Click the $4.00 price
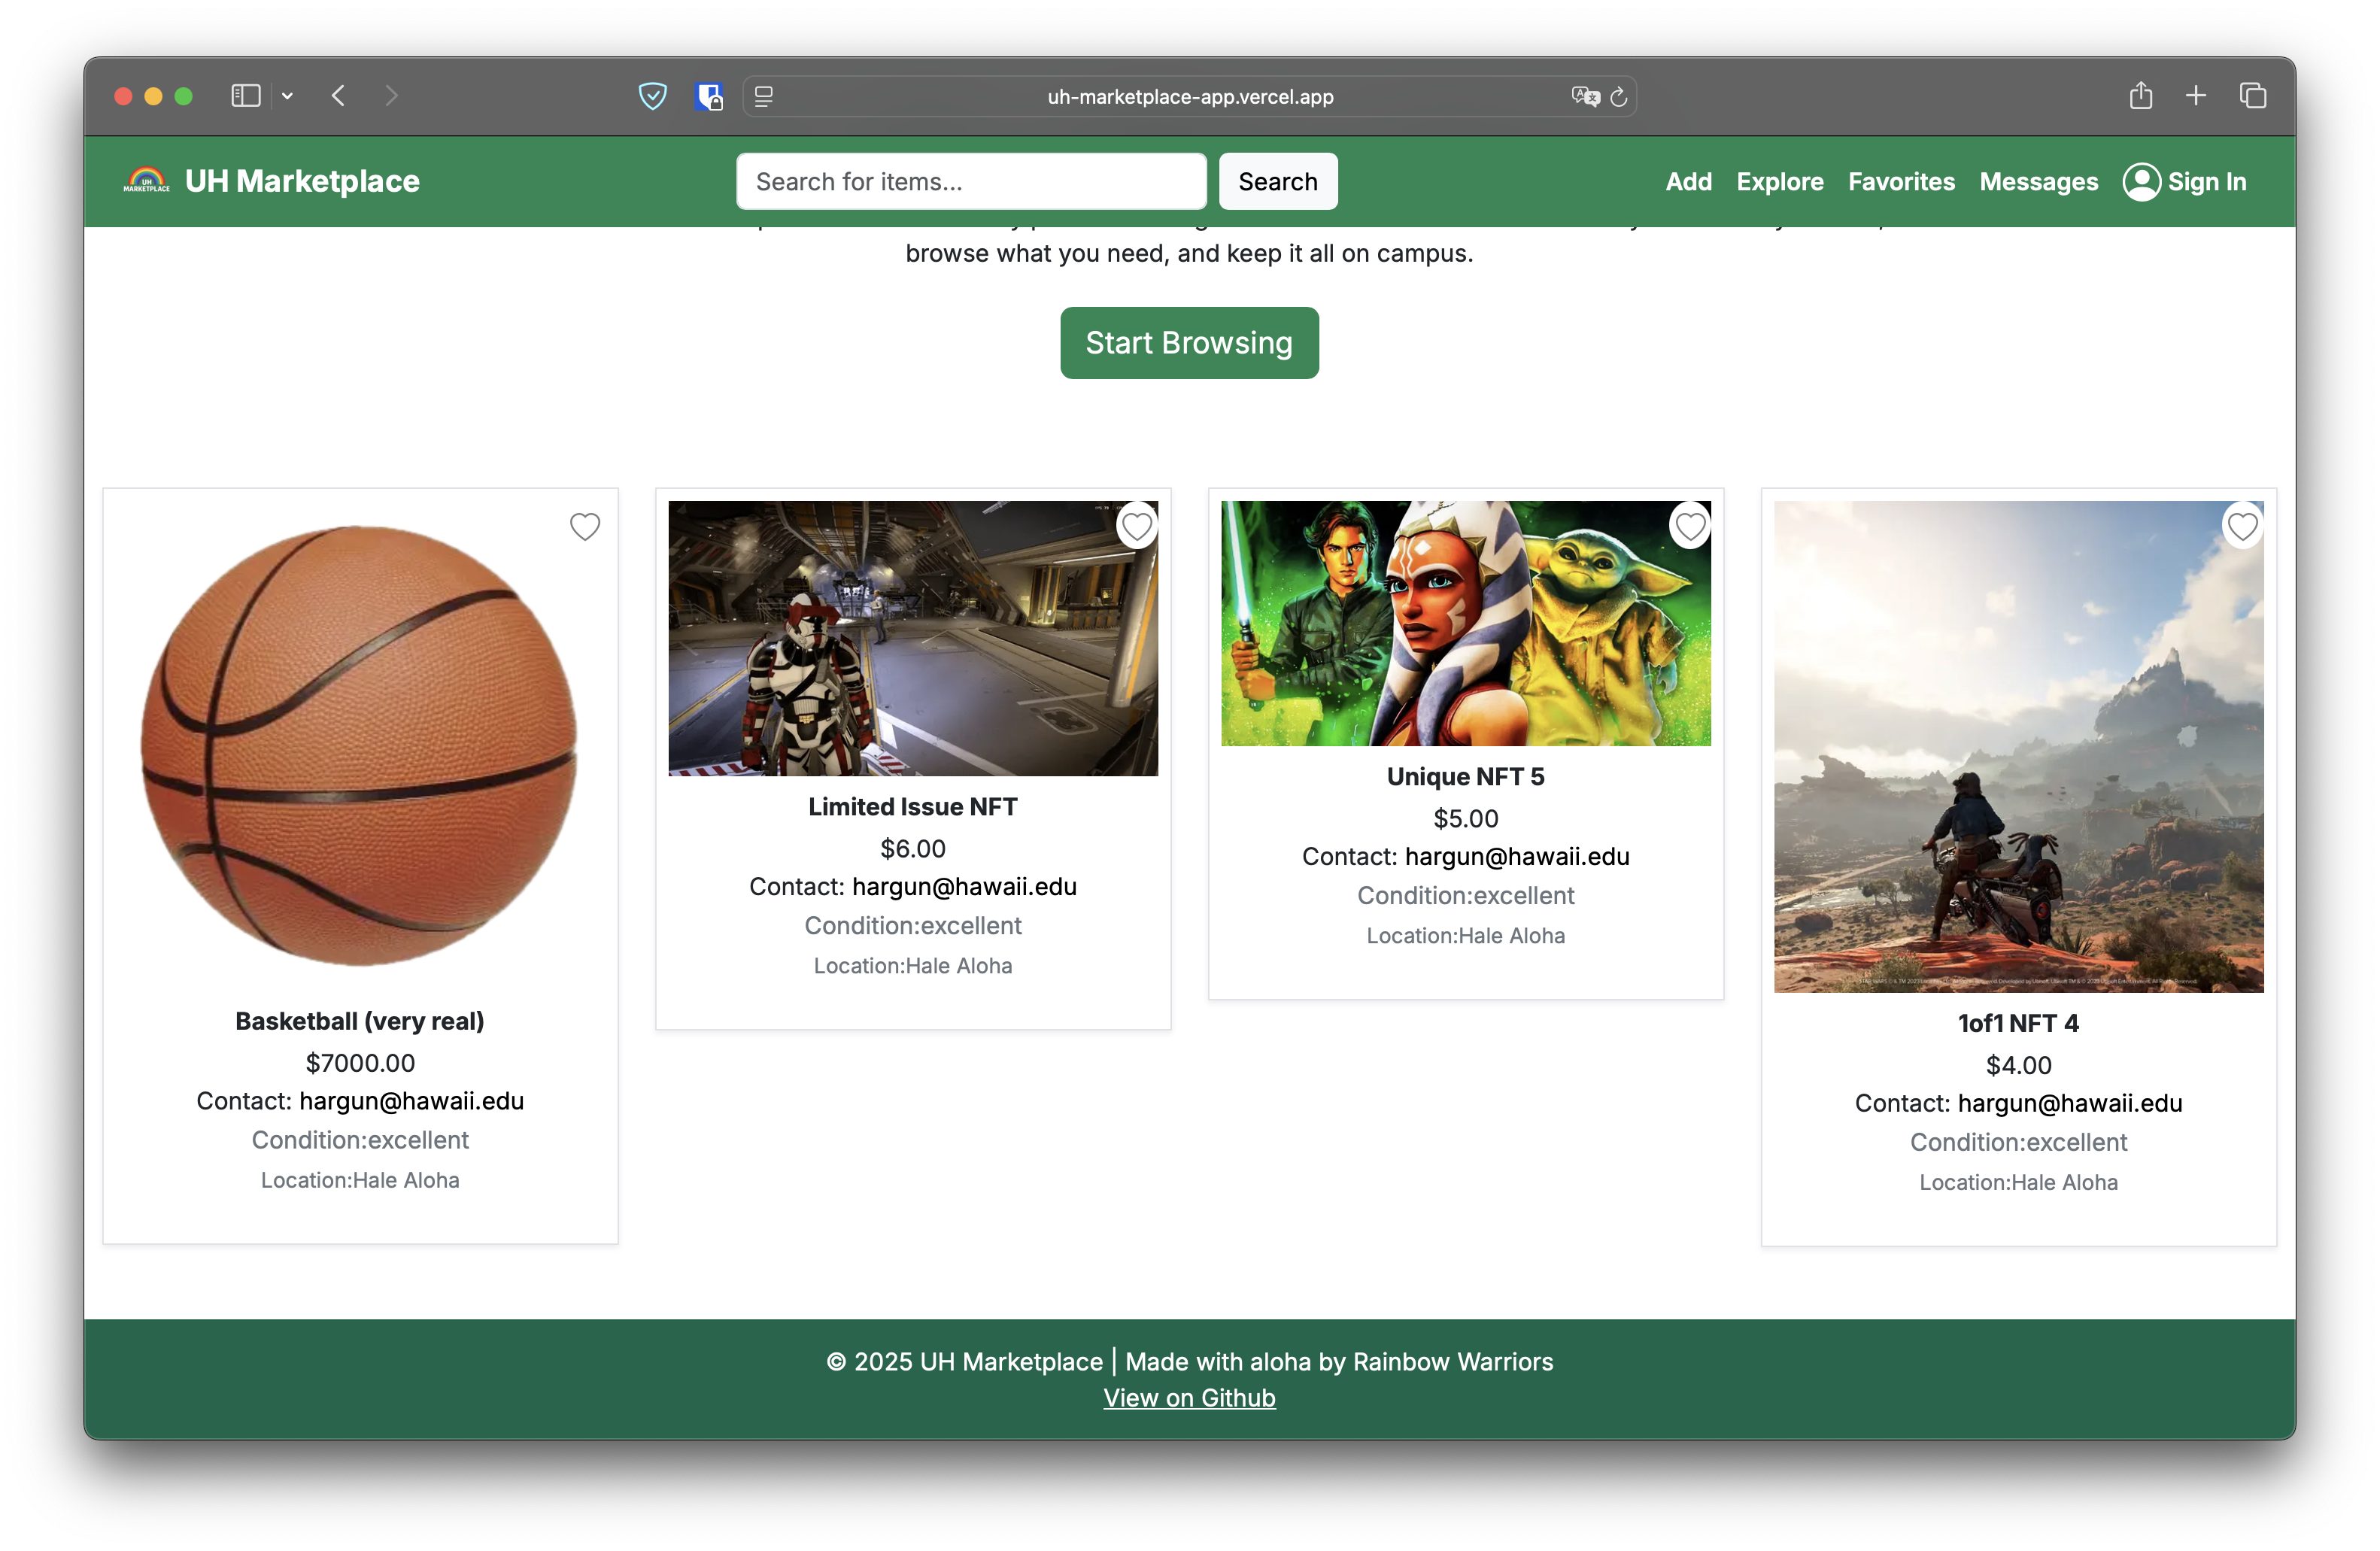The height and width of the screenshot is (1551, 2380). click(2018, 1065)
